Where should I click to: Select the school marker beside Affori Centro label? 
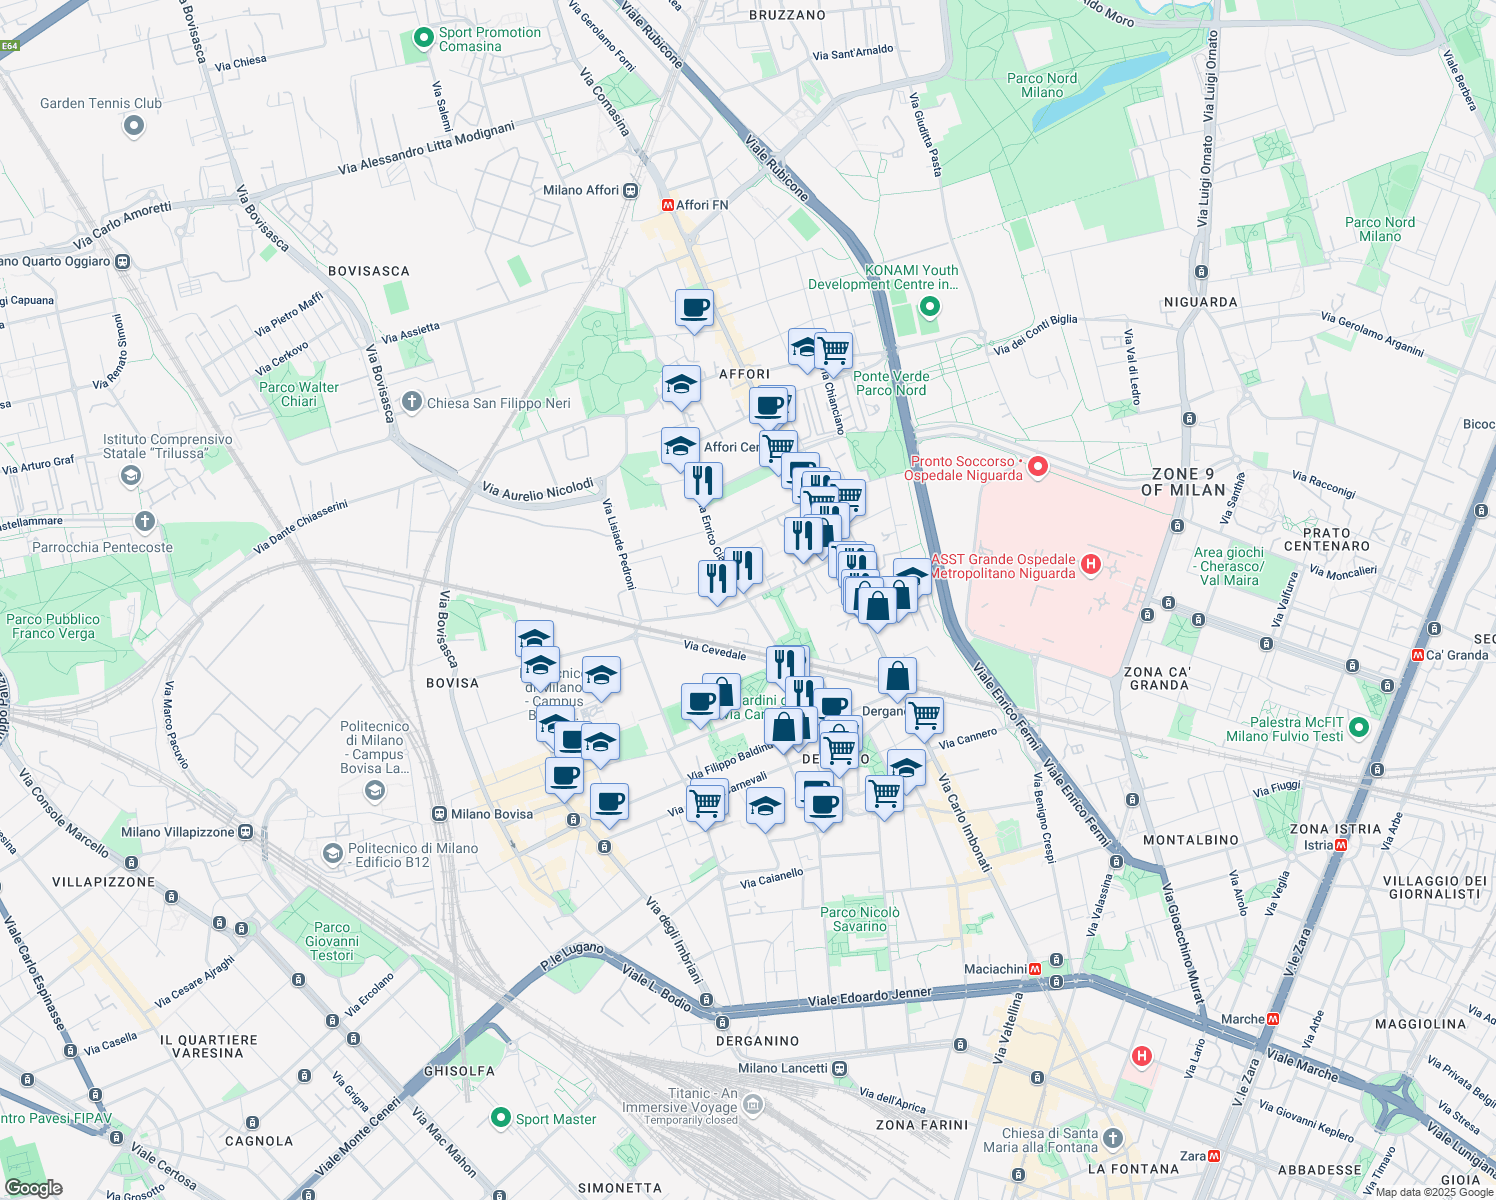coord(680,448)
